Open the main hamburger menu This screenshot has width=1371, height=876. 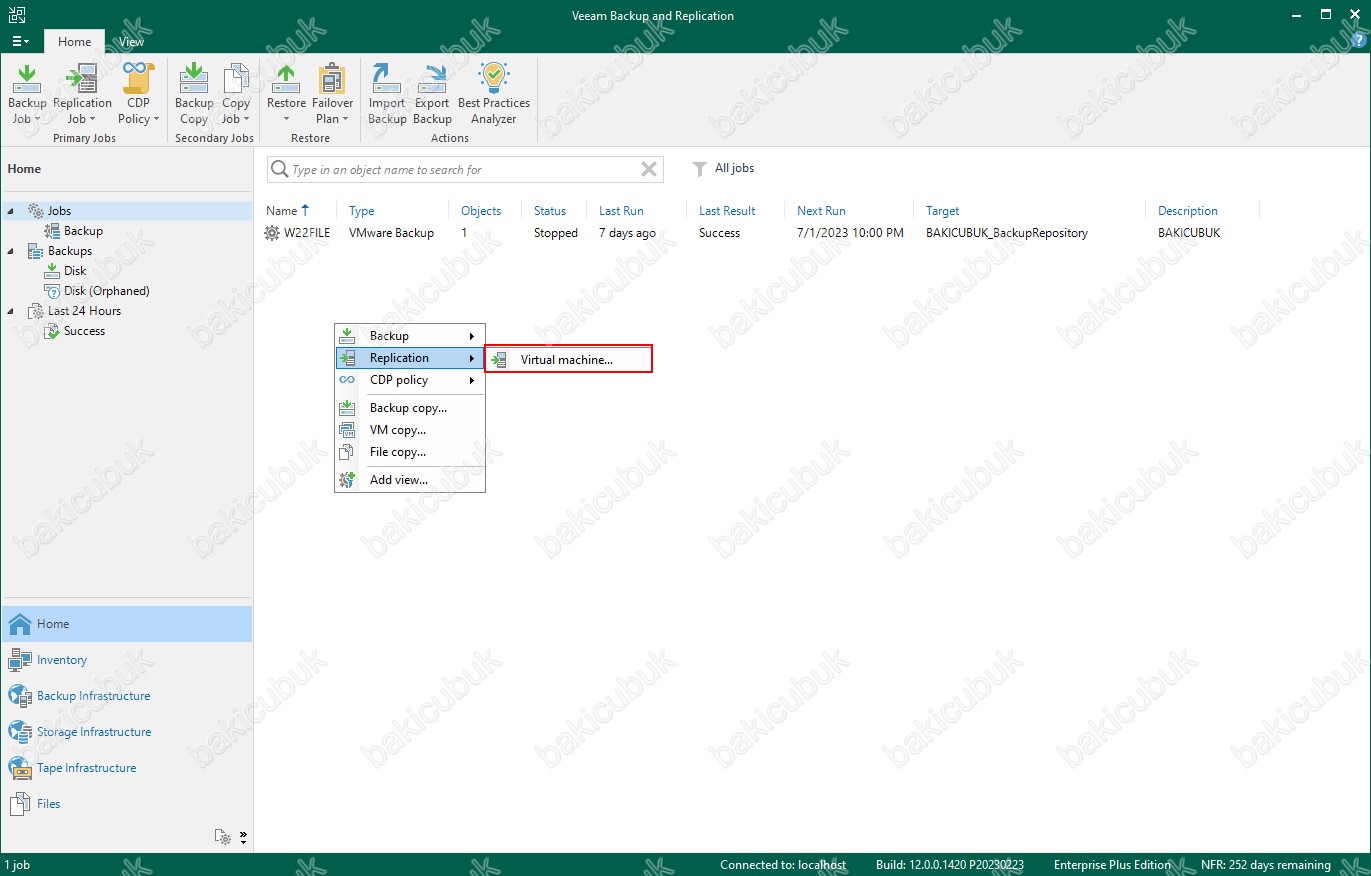click(19, 41)
